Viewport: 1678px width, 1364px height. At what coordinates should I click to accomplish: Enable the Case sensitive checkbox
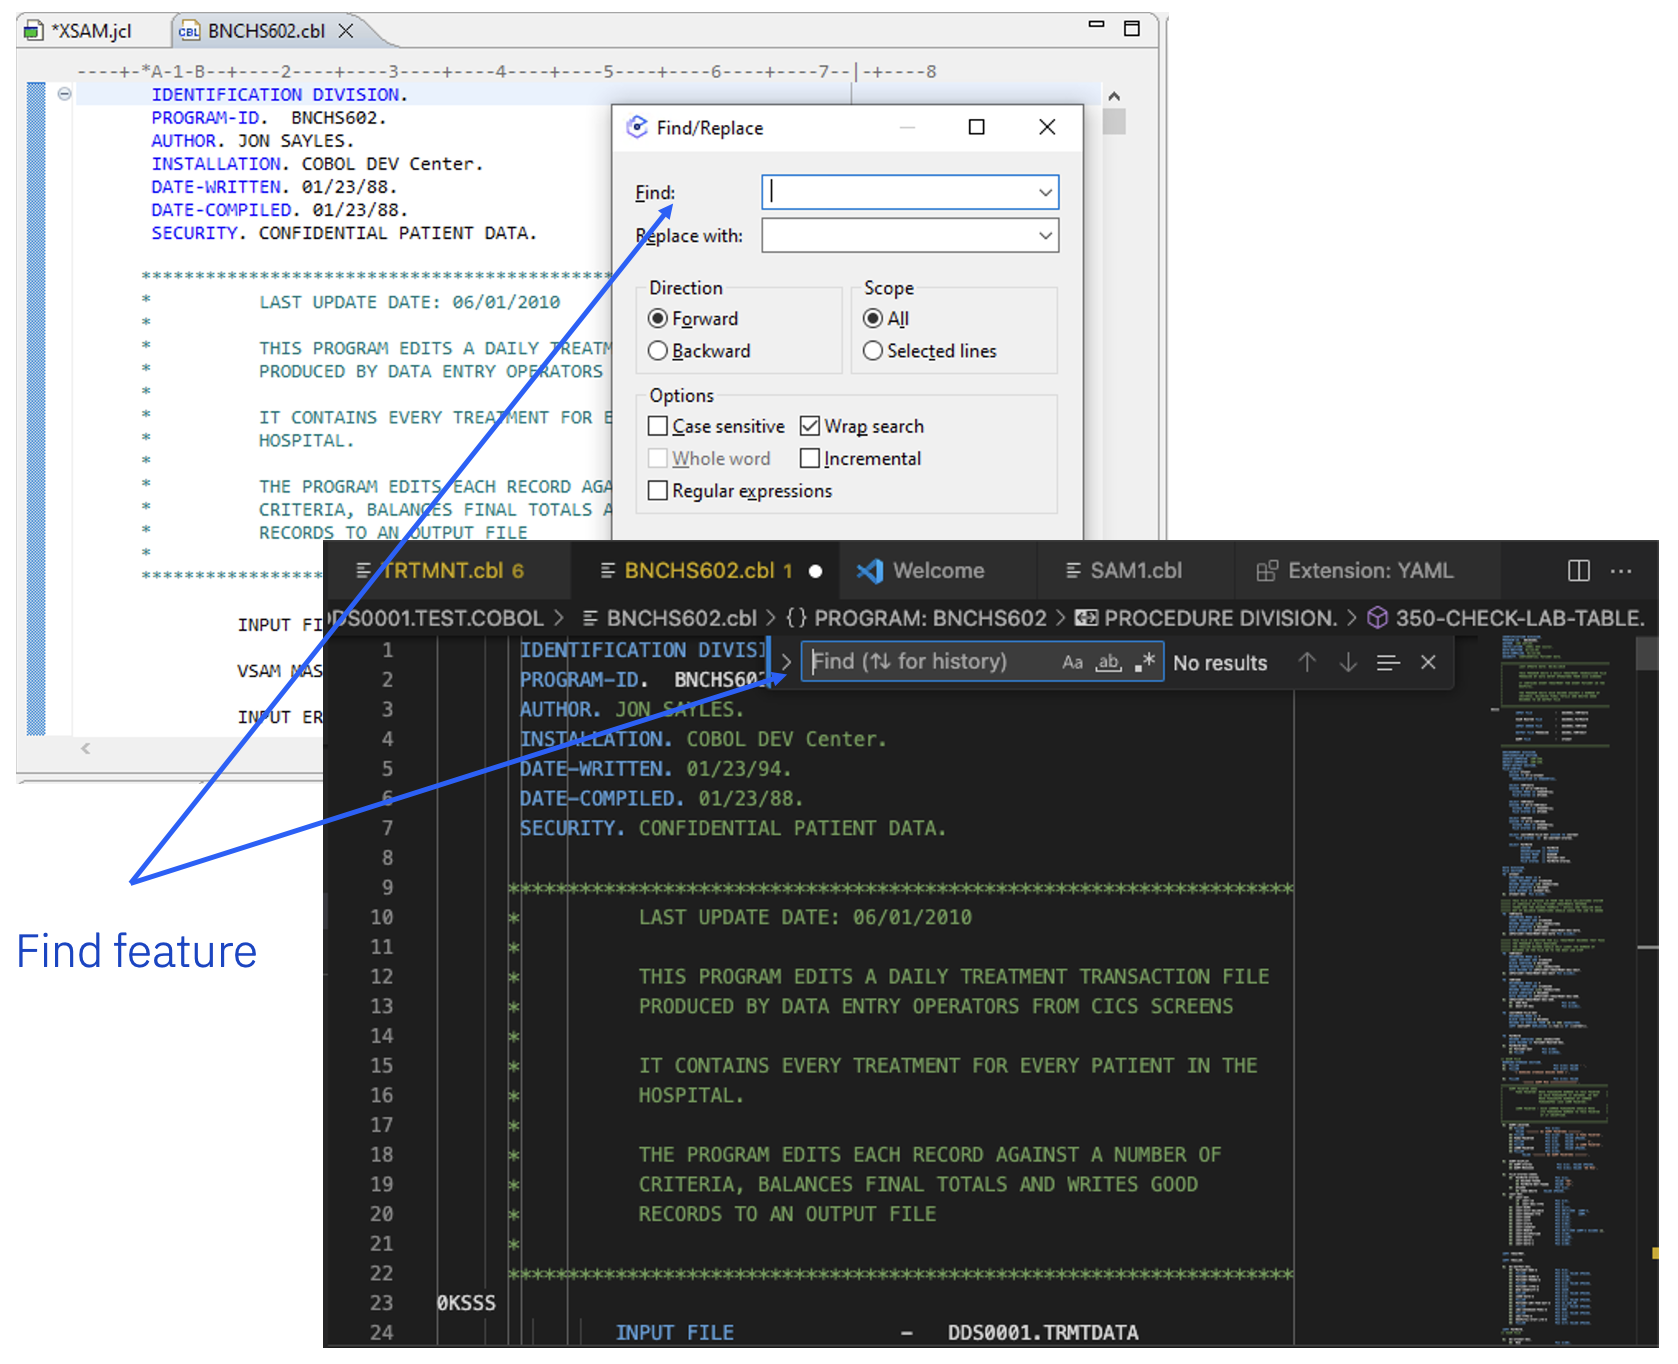click(x=658, y=427)
